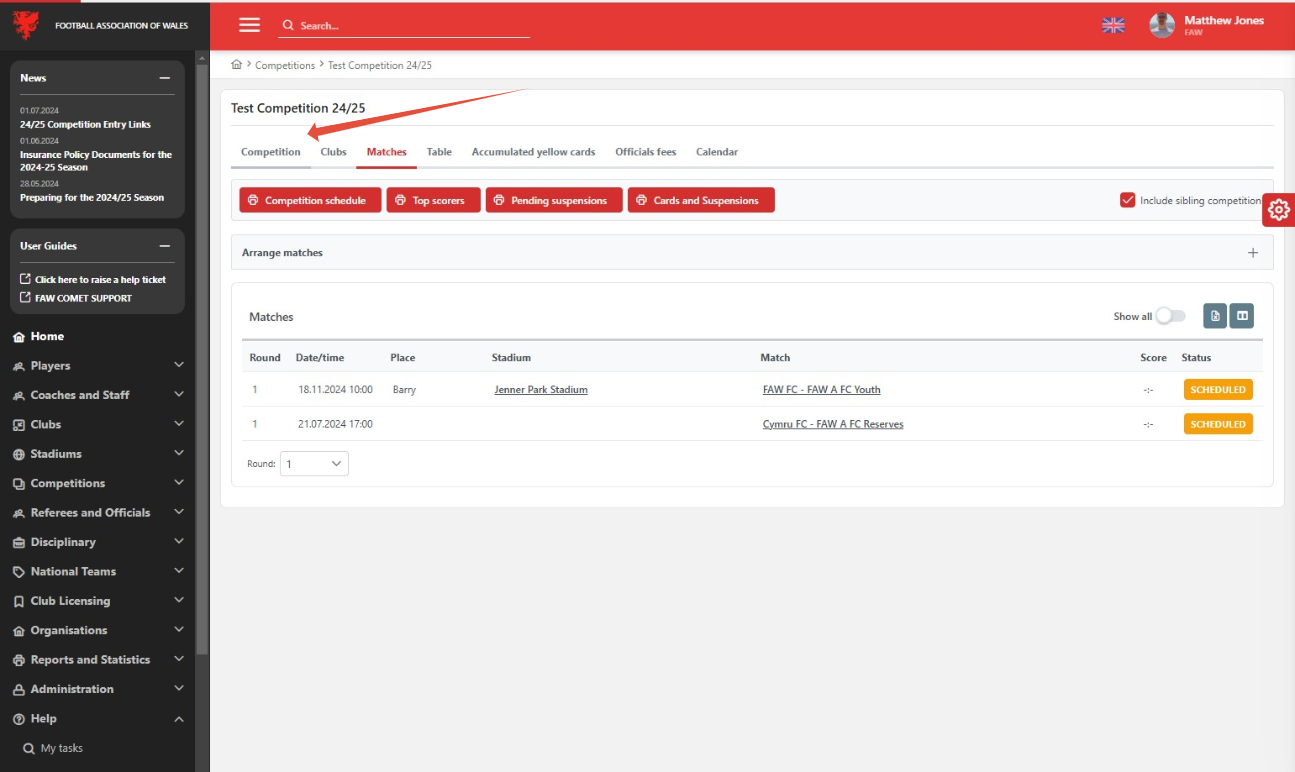Expand the Competitions menu chevron
This screenshot has width=1295, height=772.
coord(179,482)
